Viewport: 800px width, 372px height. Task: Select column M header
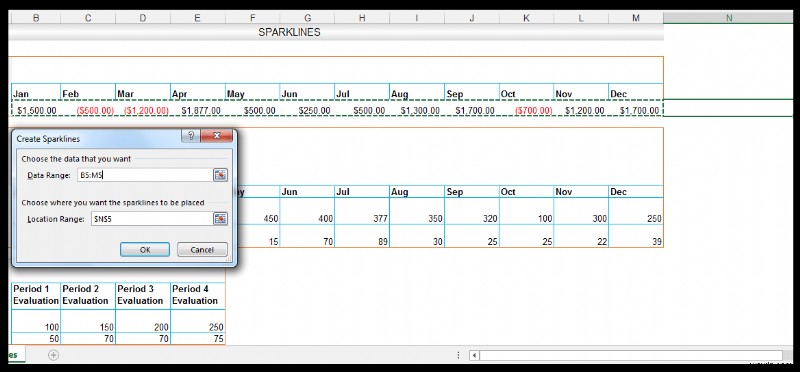click(636, 18)
